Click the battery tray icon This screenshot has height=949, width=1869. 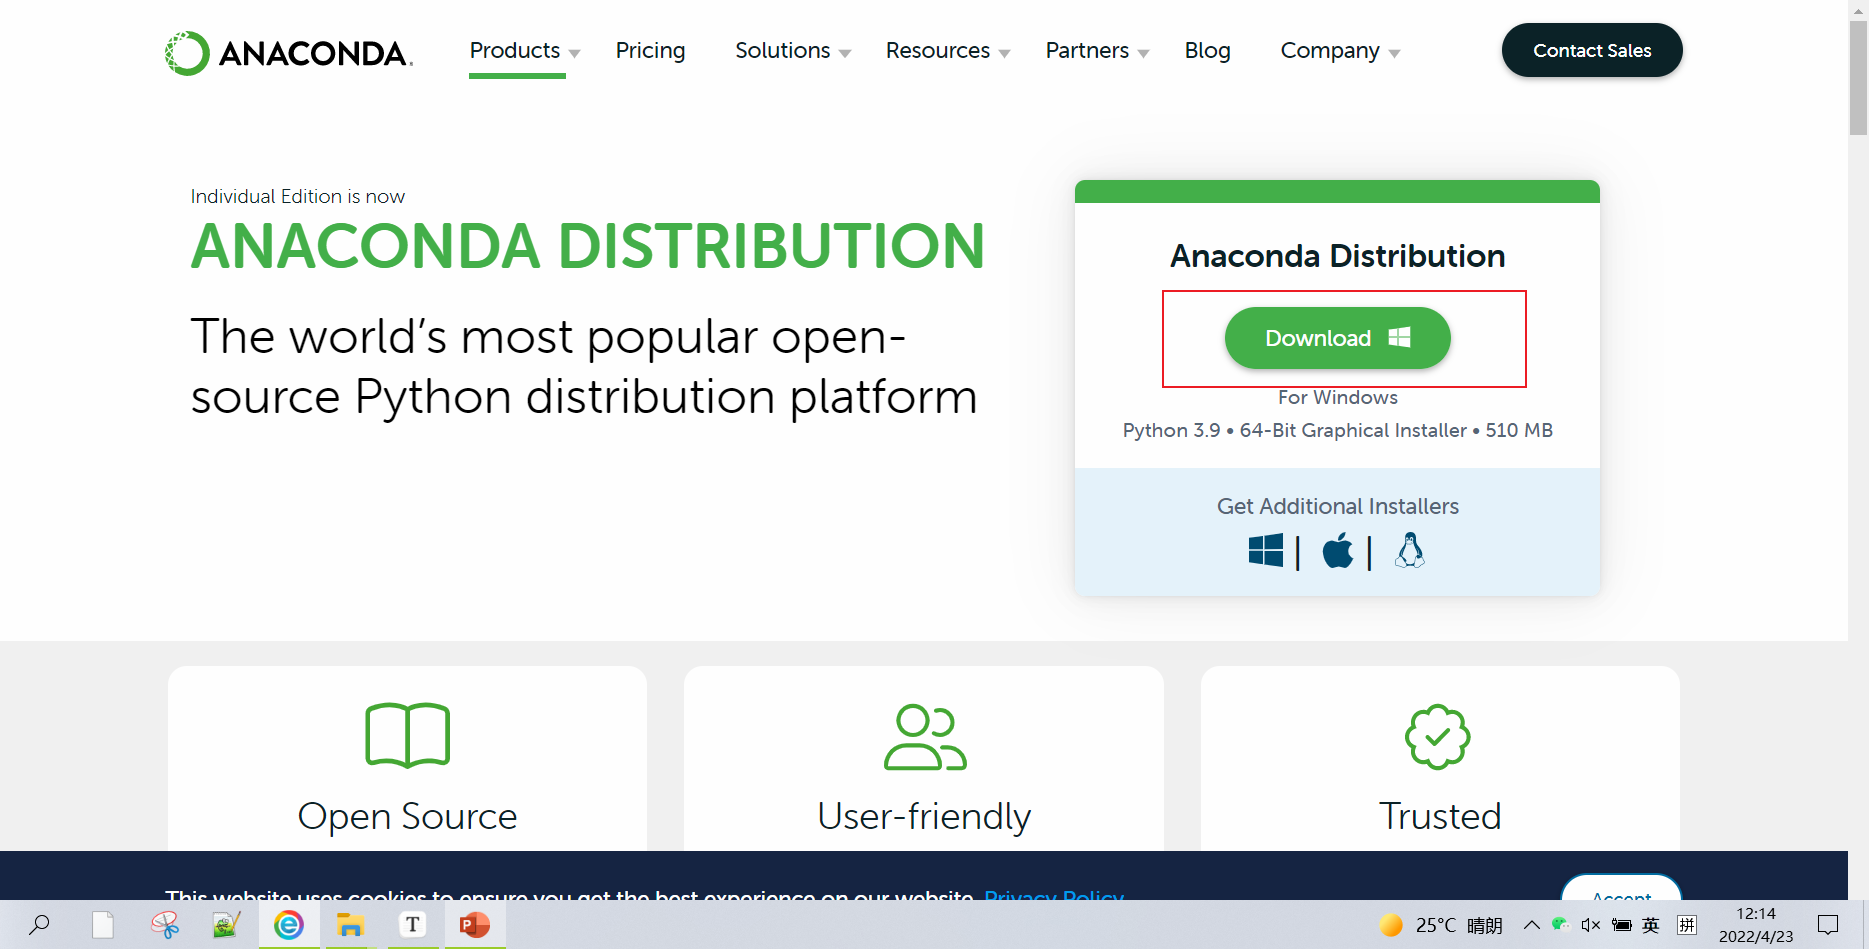click(1622, 925)
